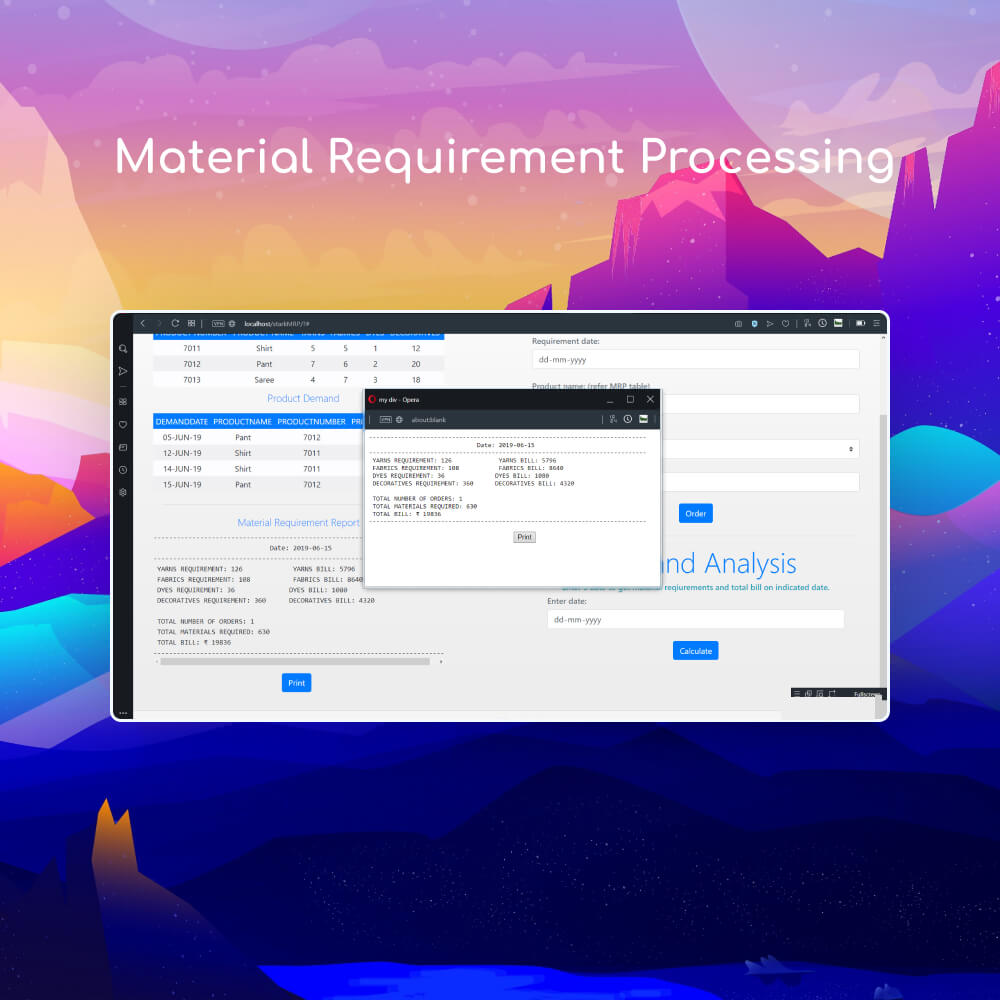Image resolution: width=1000 pixels, height=1000 pixels.
Task: Click the blue ad-blocker shield icon
Action: tap(754, 324)
